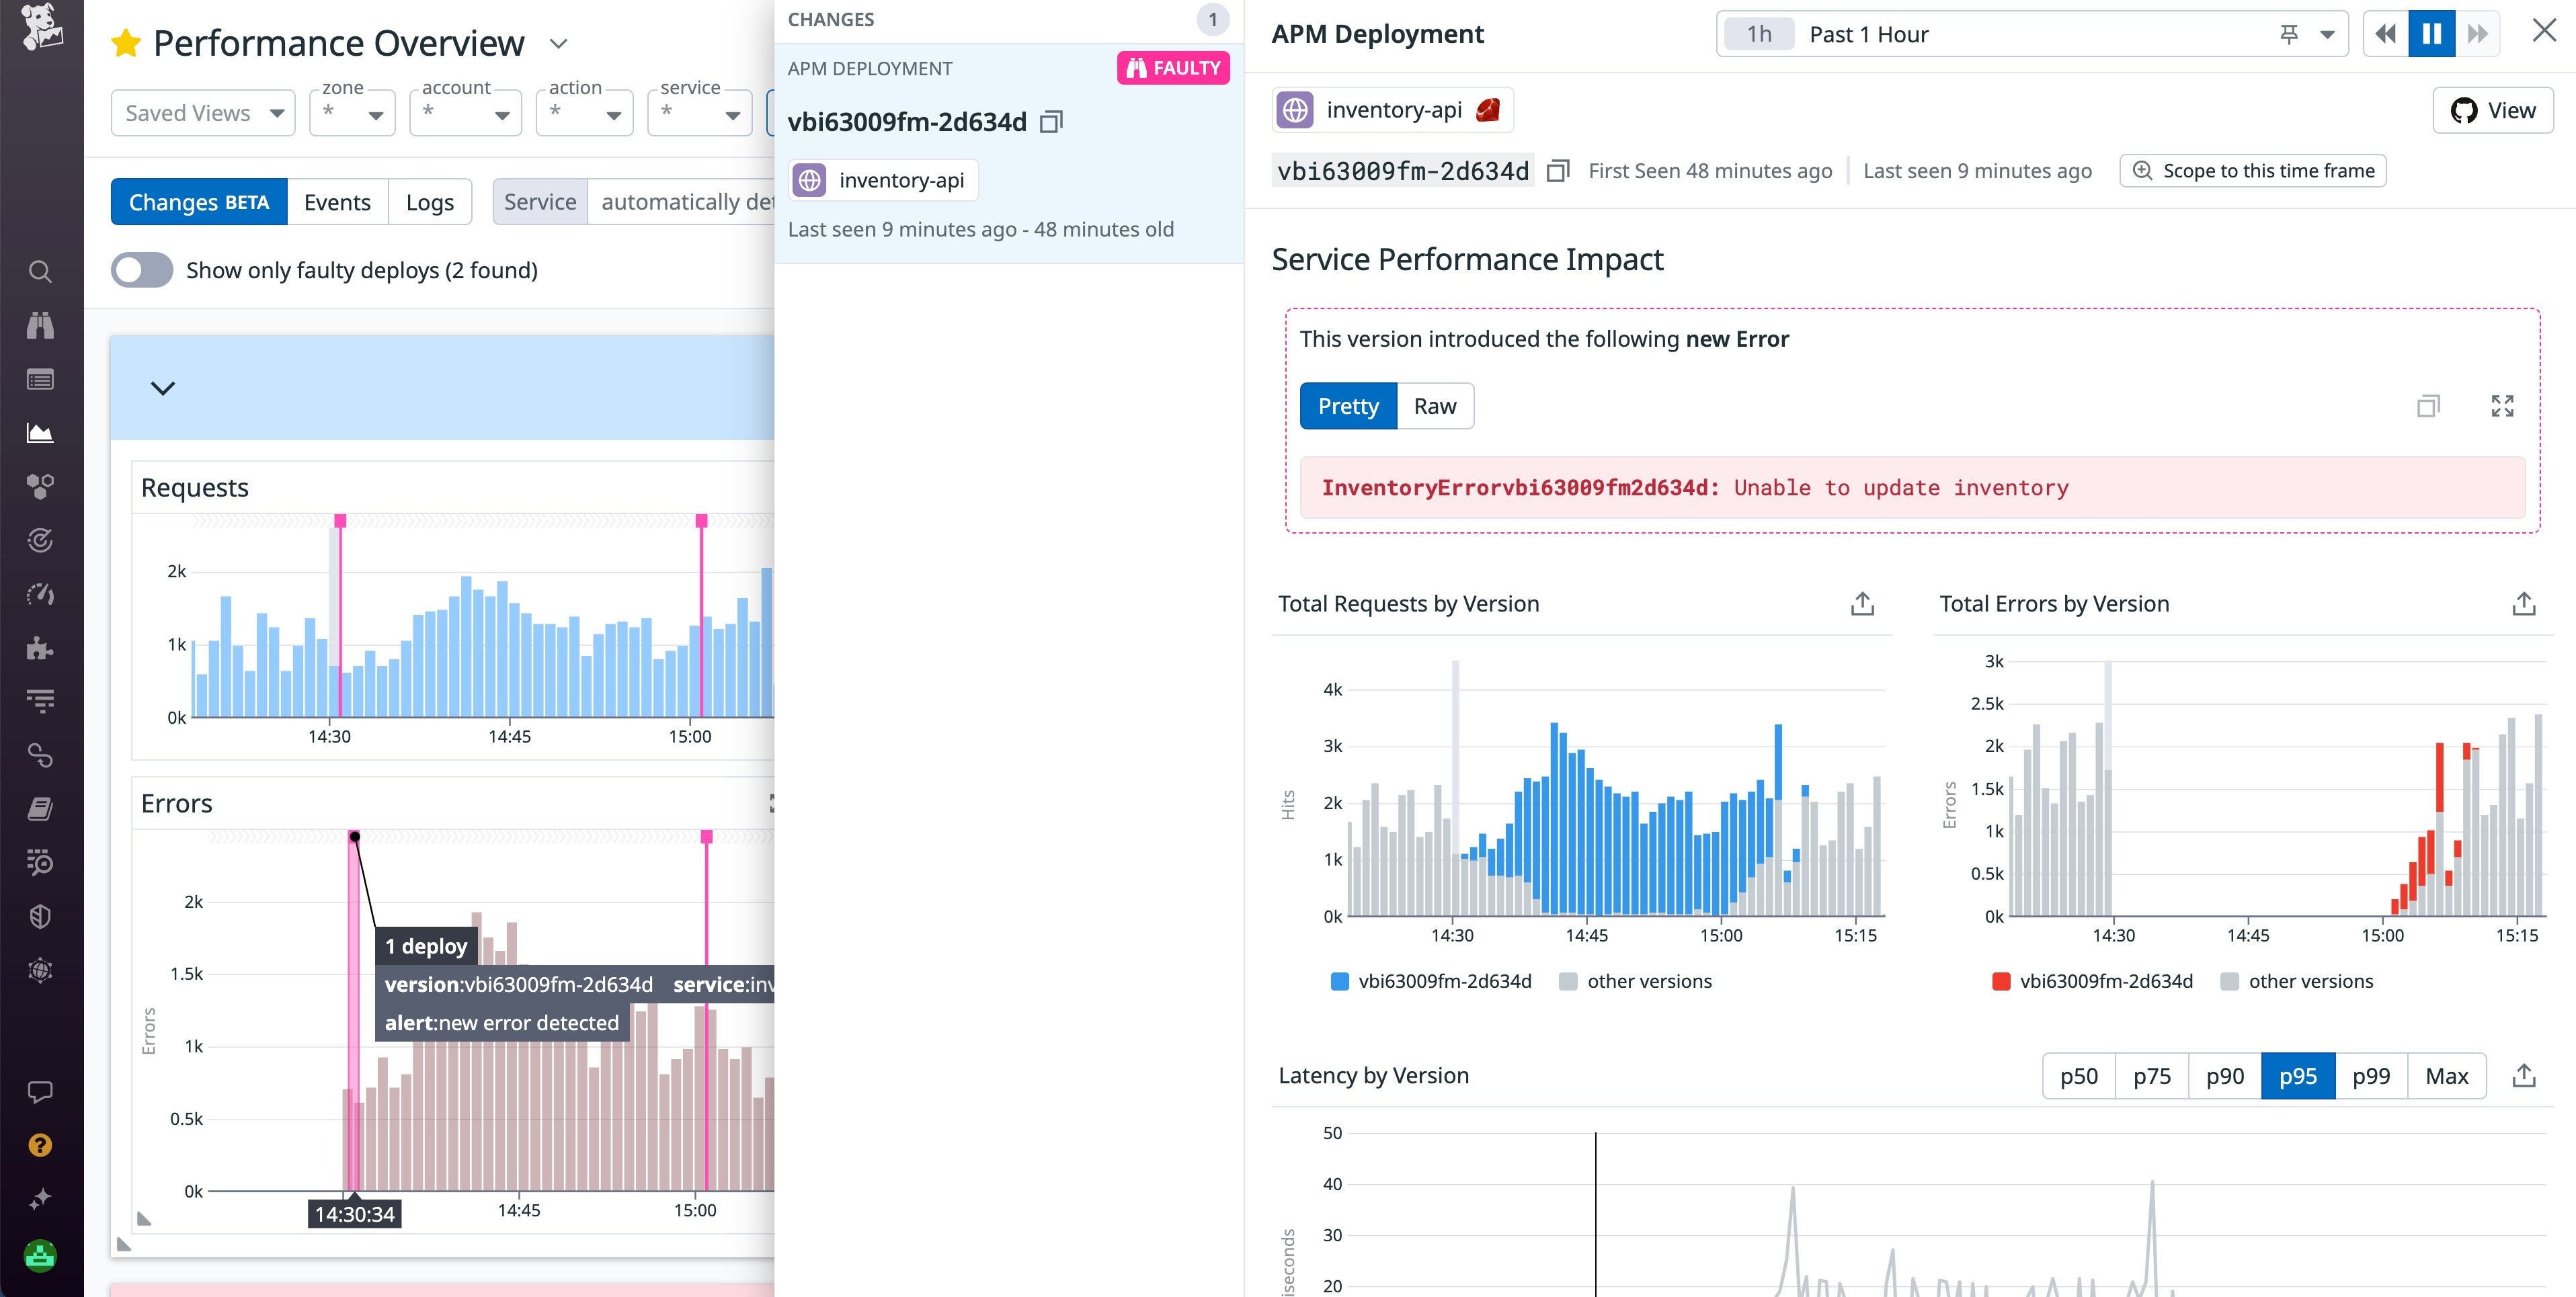Click the metrics graph icon in sidebar
2576x1297 pixels.
40,432
